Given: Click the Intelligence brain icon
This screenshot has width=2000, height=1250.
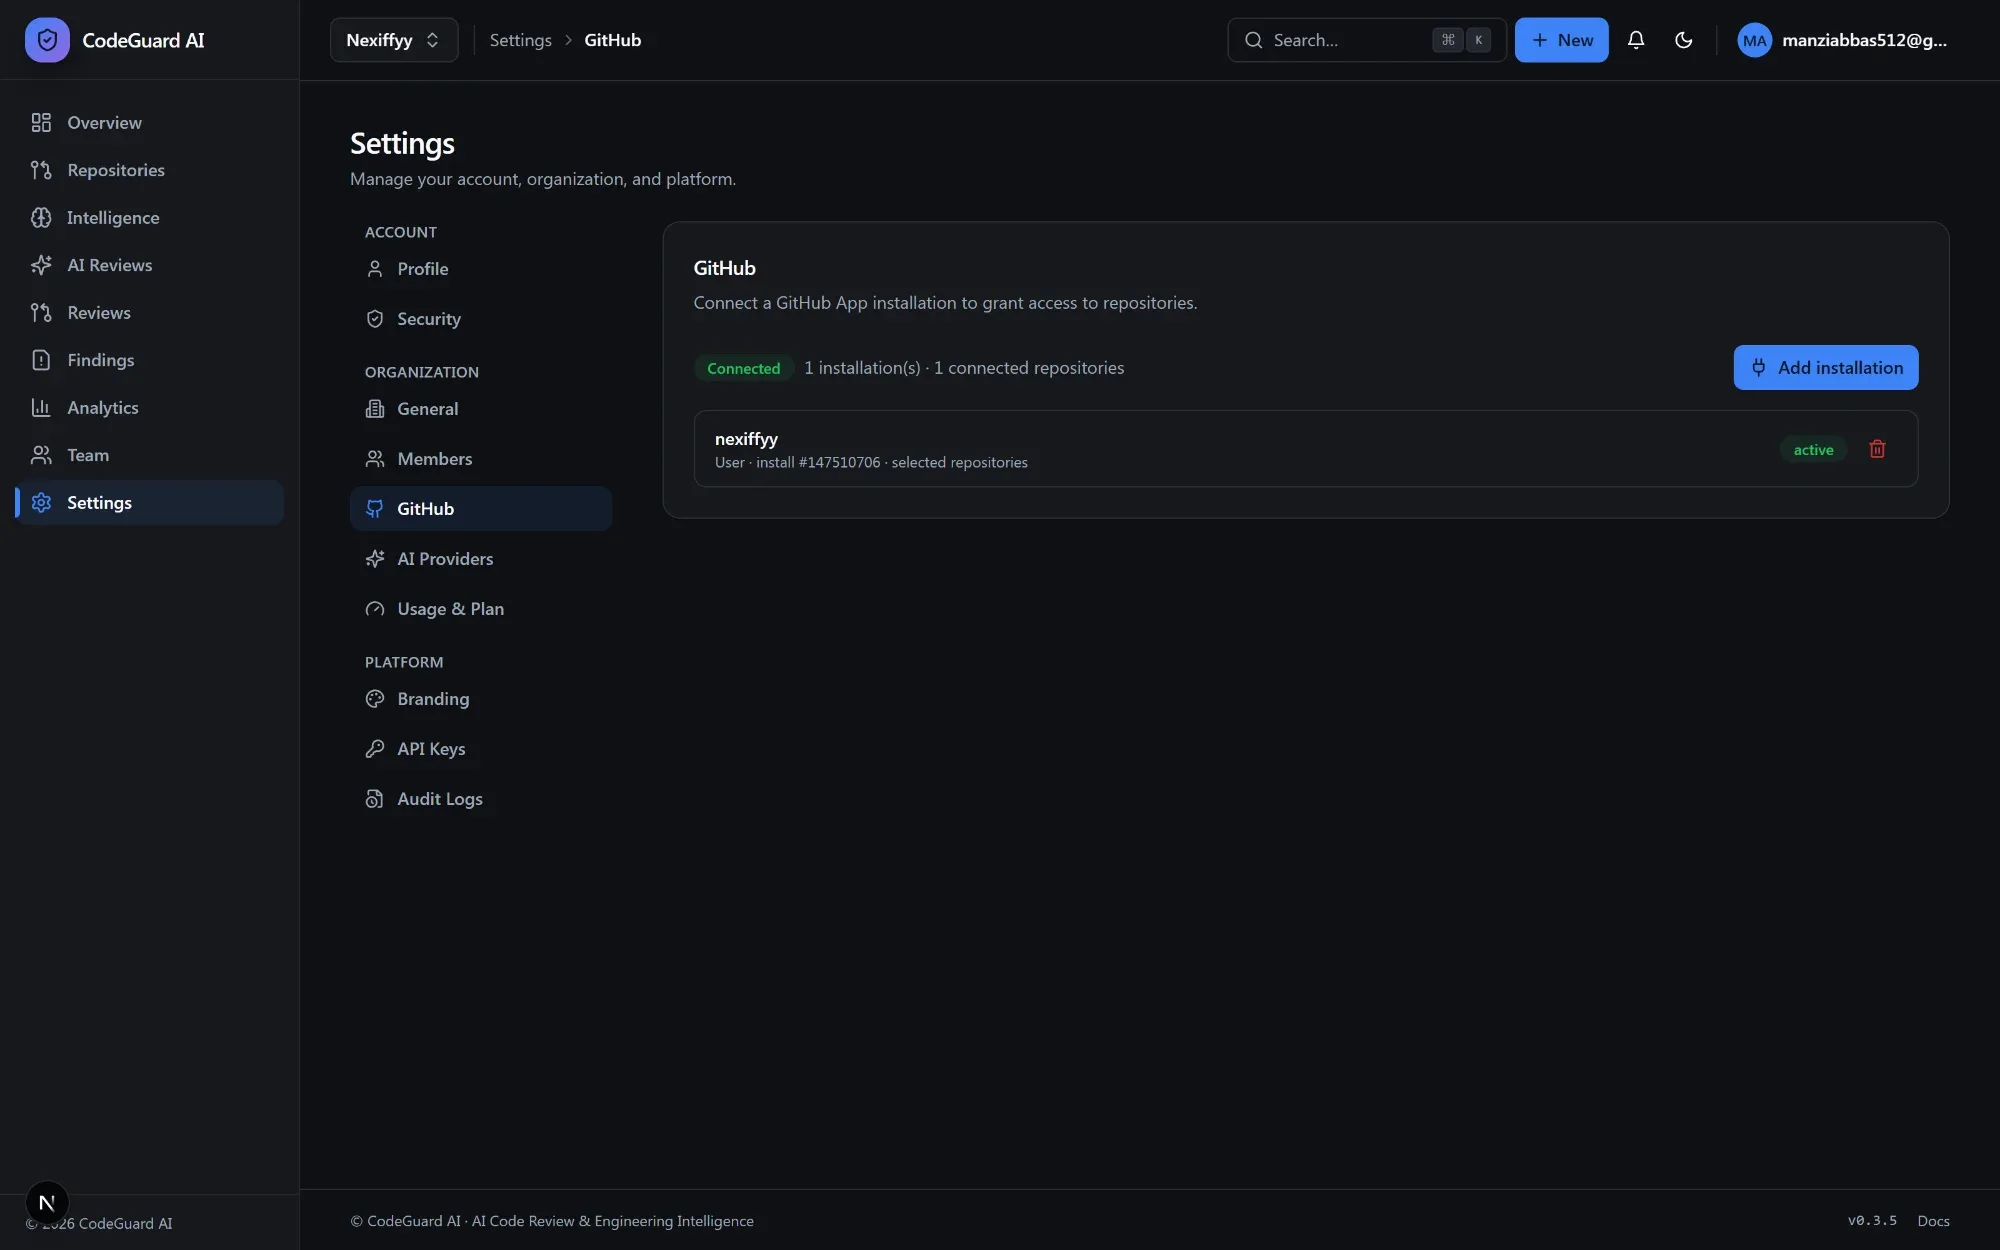Looking at the screenshot, I should point(41,218).
